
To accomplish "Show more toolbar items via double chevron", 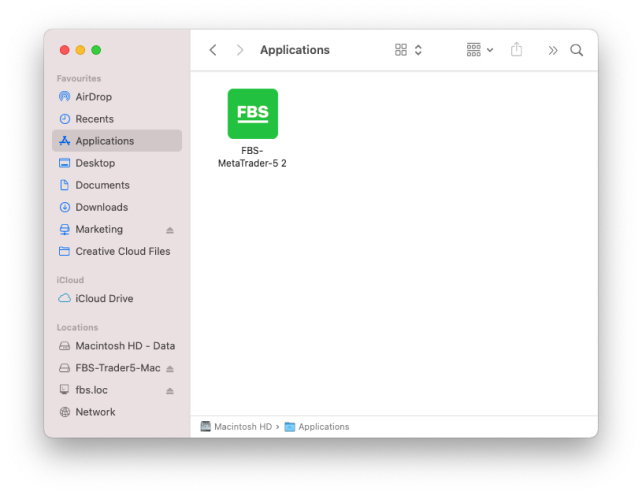I will click(553, 50).
